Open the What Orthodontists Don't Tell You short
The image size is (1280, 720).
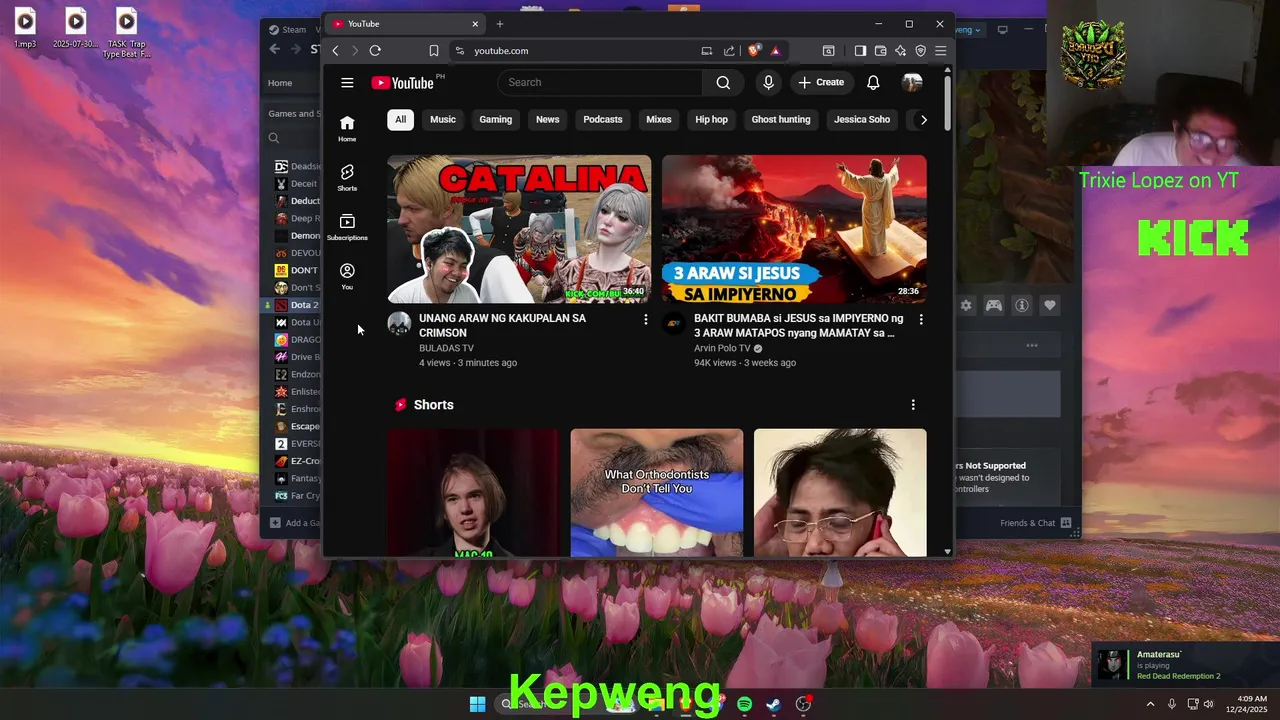pyautogui.click(x=657, y=492)
